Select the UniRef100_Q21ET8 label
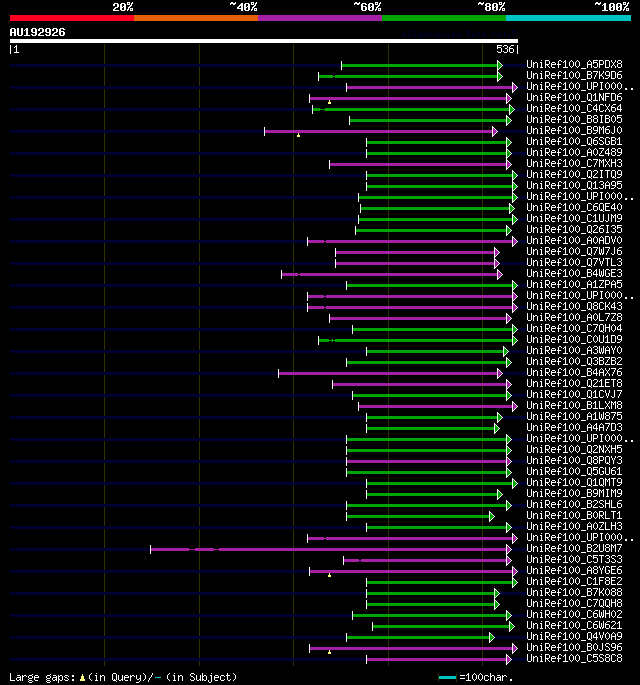Screen dimensions: 640x685 [x=574, y=384]
